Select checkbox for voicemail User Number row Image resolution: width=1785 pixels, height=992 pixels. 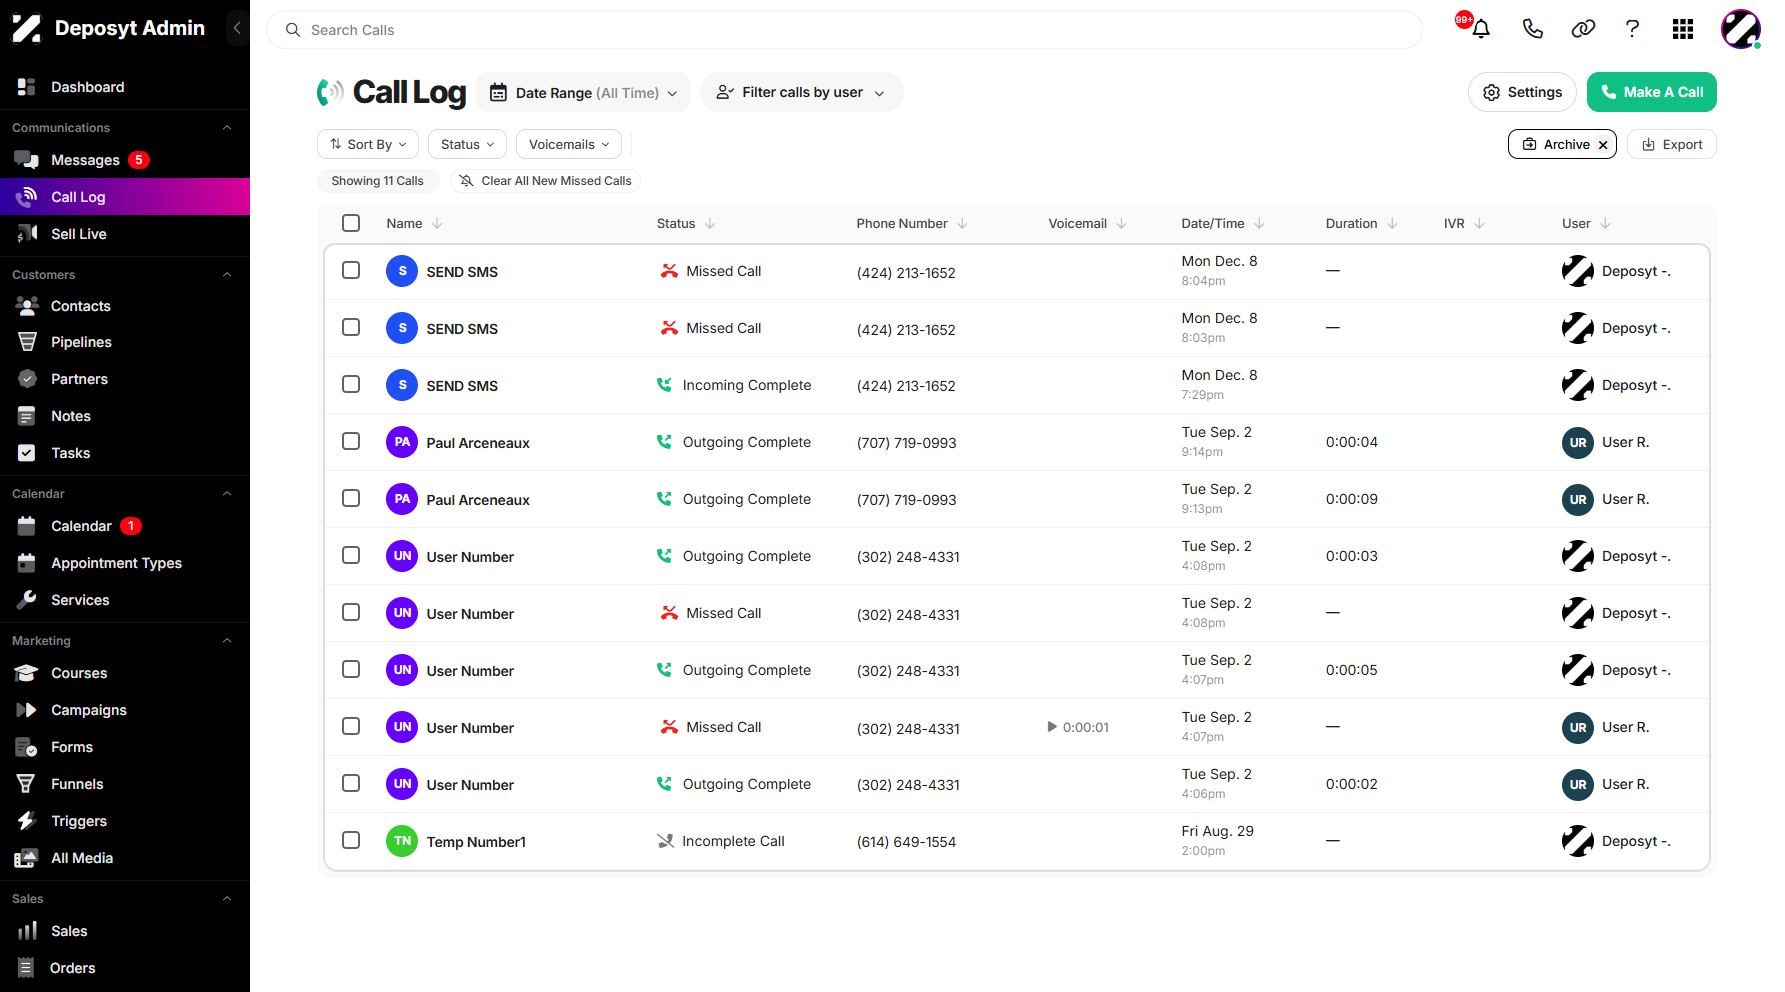[x=351, y=726]
